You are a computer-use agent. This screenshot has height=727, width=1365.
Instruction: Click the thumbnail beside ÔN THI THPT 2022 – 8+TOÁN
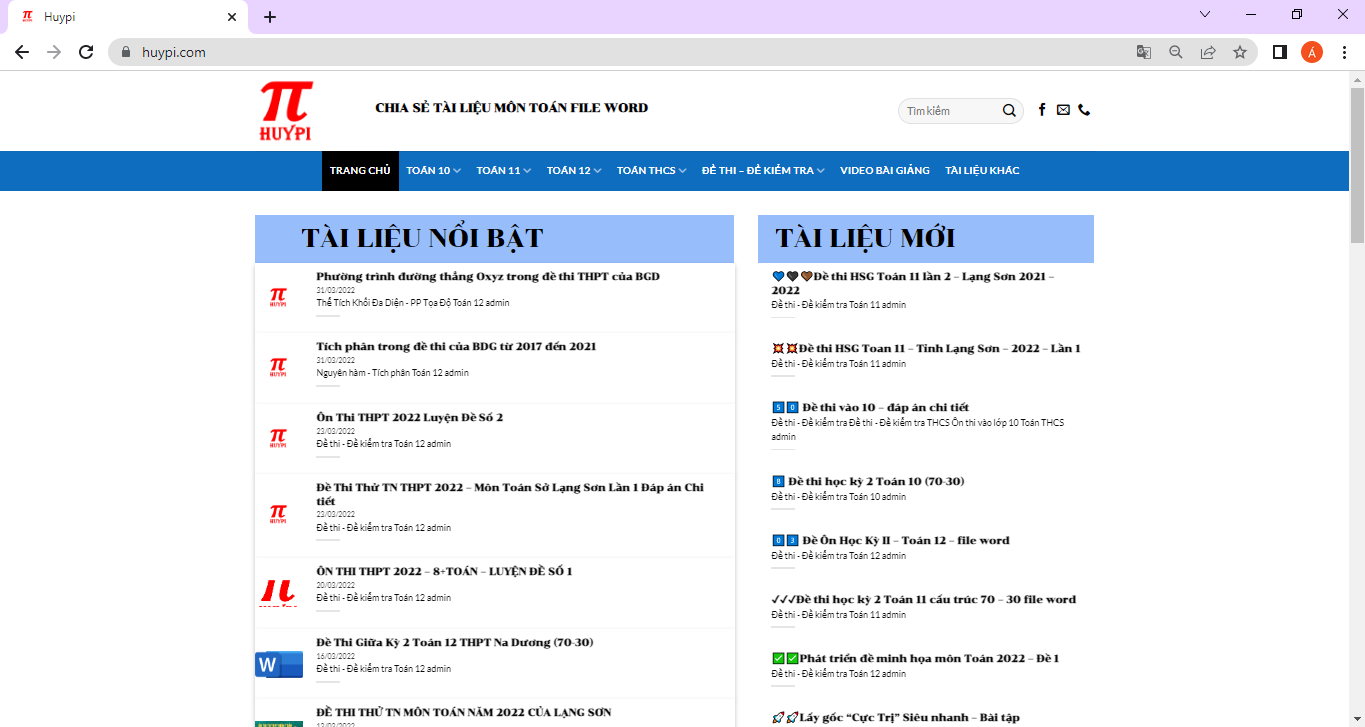click(x=279, y=592)
